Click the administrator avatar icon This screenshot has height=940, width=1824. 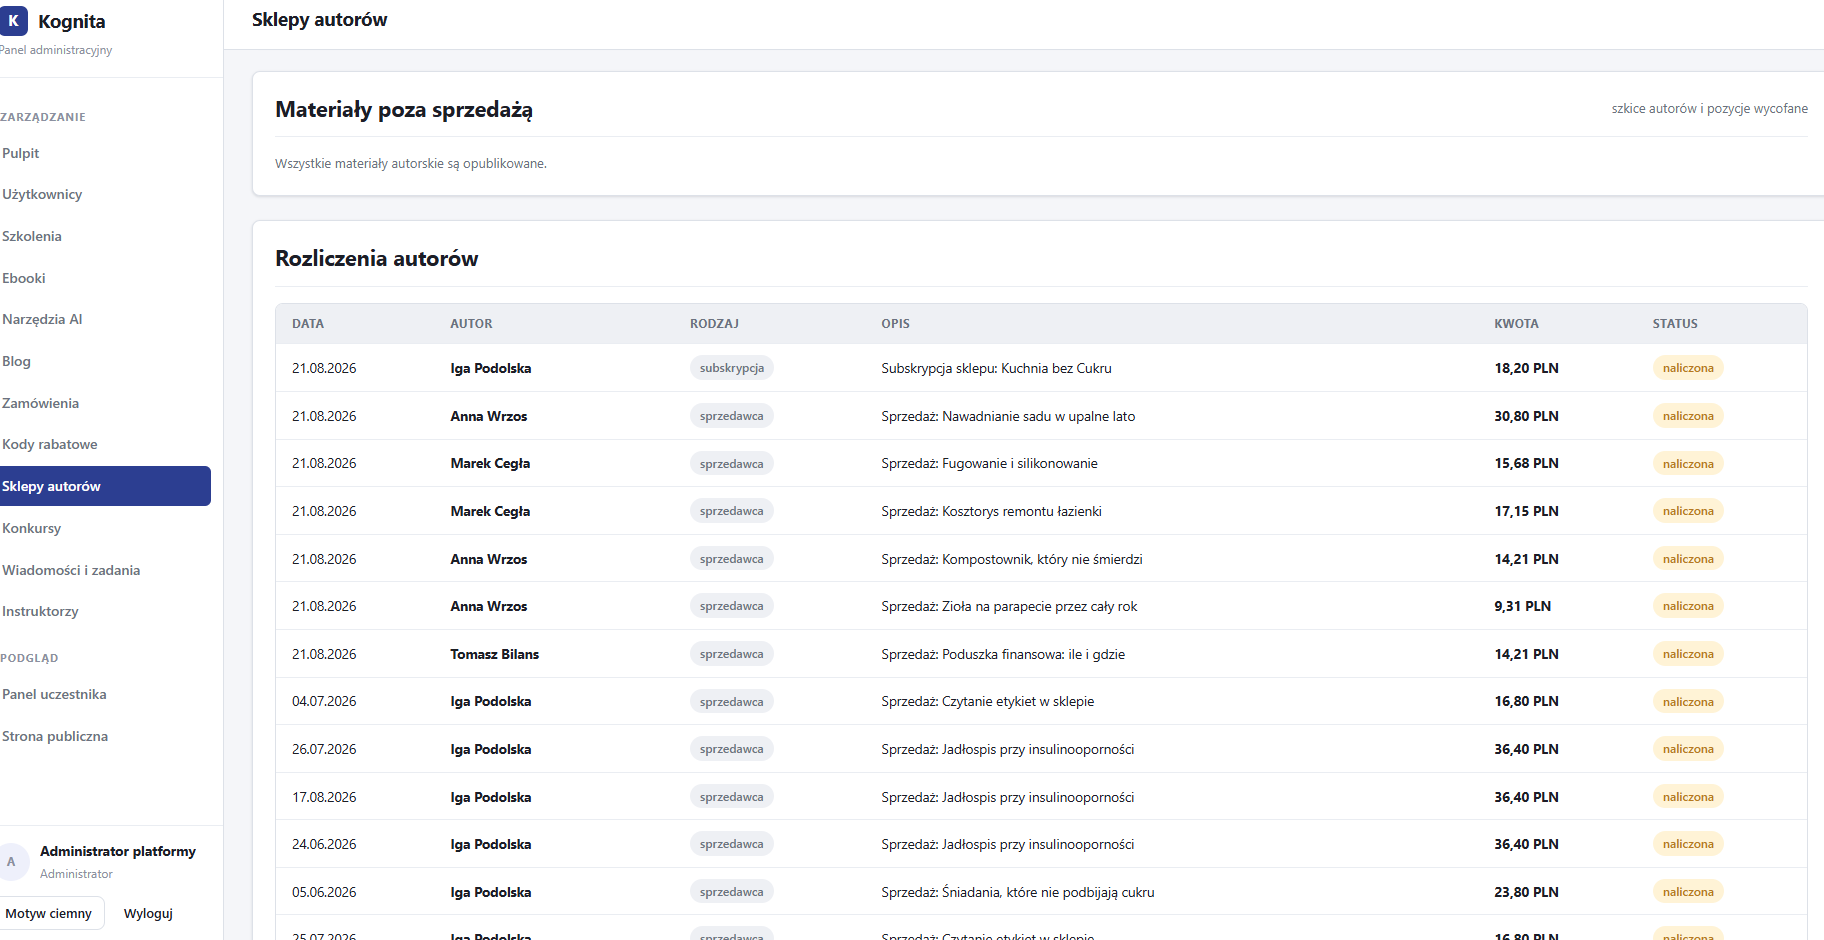tap(12, 861)
